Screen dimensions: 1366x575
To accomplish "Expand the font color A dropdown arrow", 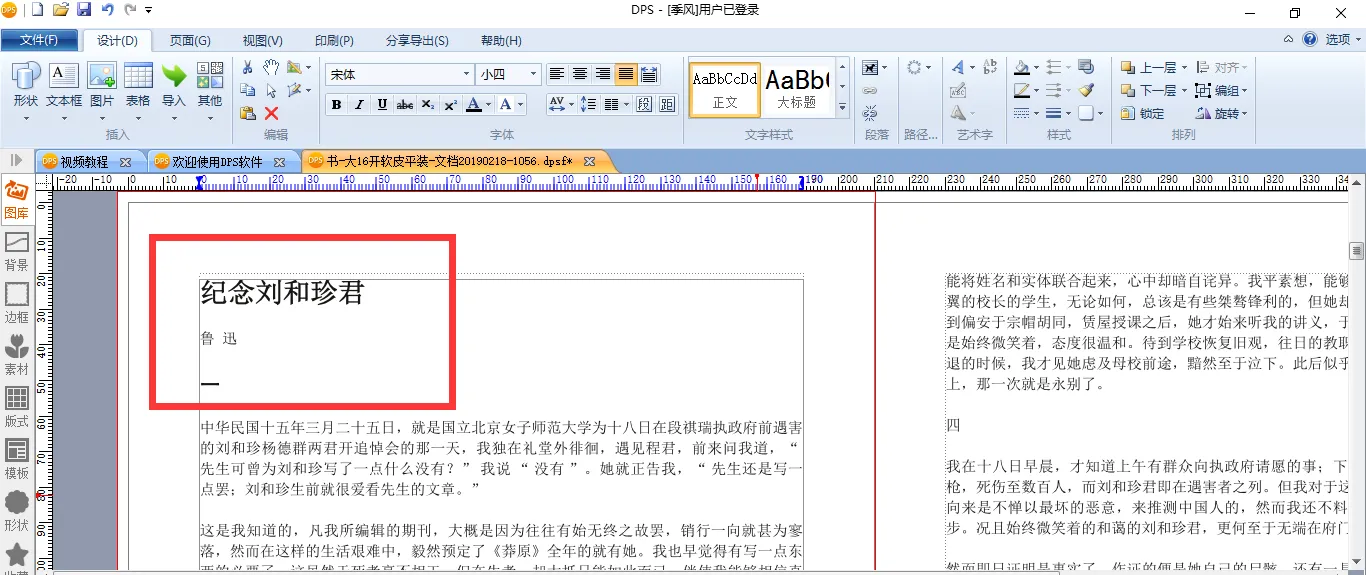I will point(489,104).
